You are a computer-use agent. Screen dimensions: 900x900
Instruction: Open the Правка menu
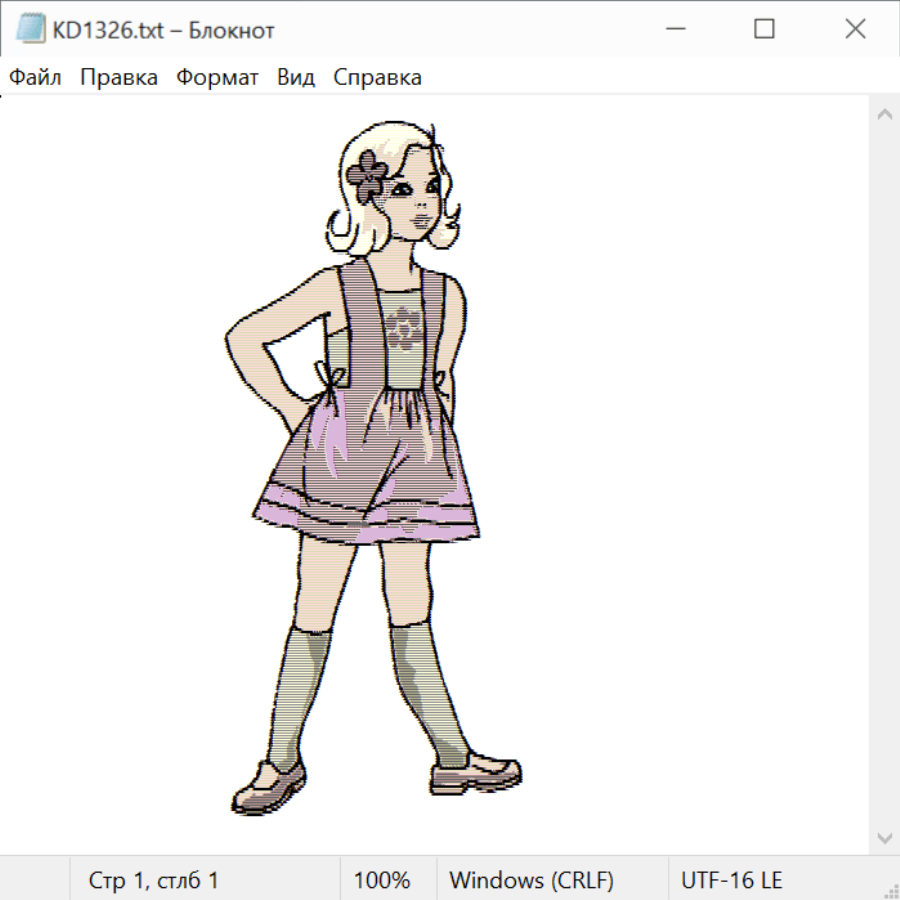(119, 78)
